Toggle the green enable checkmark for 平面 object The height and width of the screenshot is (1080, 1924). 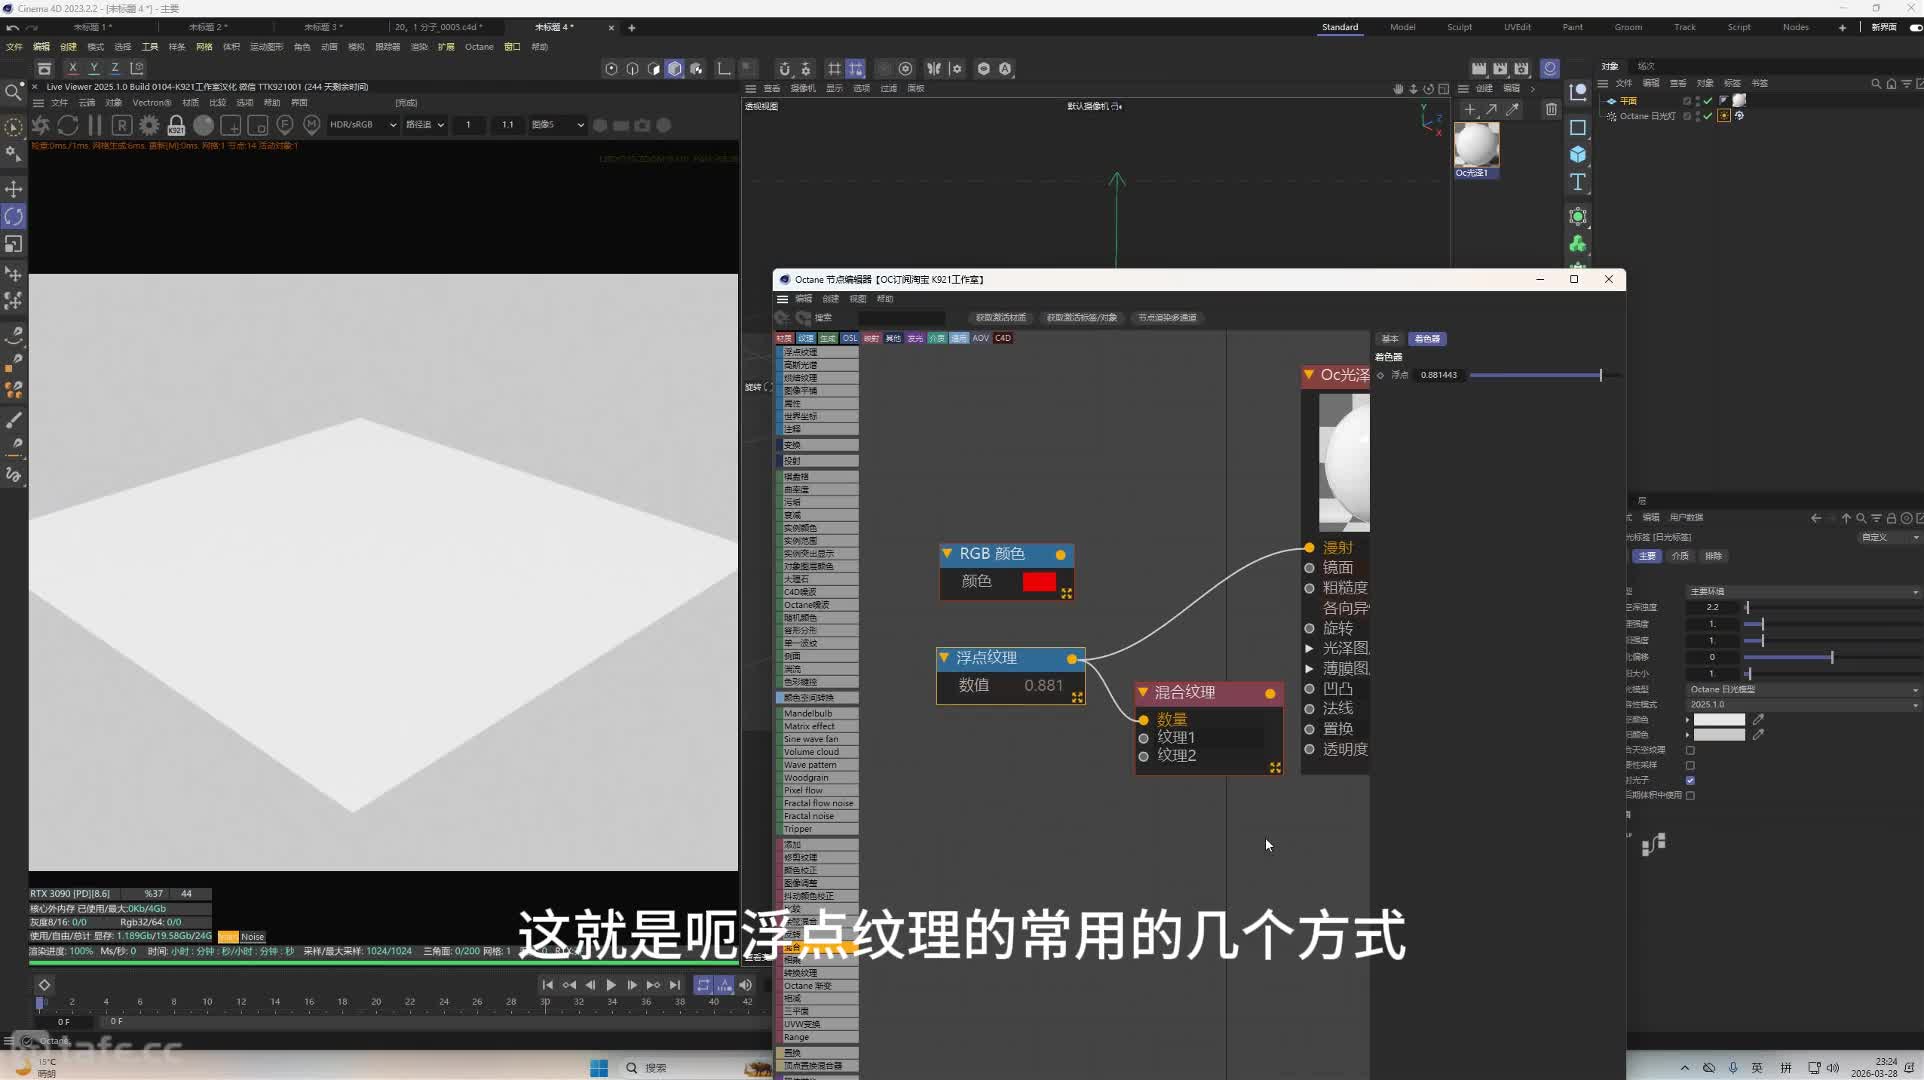(x=1708, y=101)
